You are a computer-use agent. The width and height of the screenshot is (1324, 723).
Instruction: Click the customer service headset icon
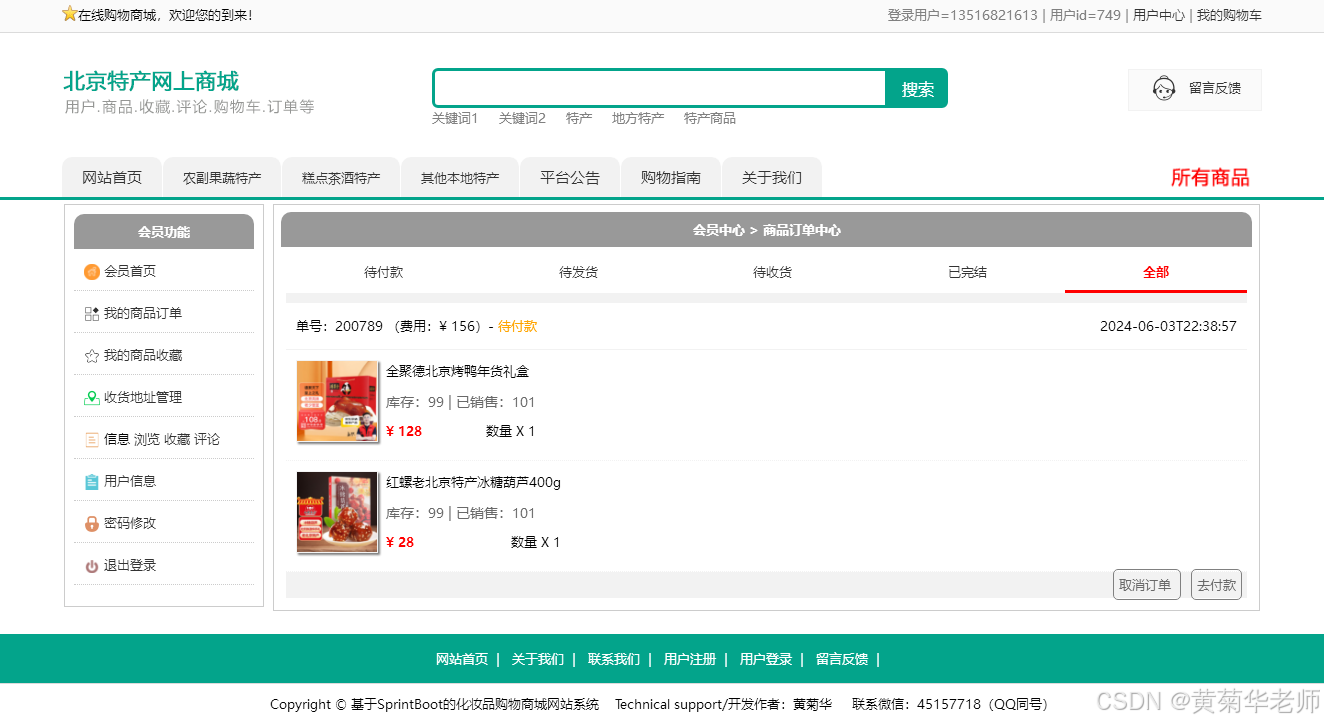1163,89
